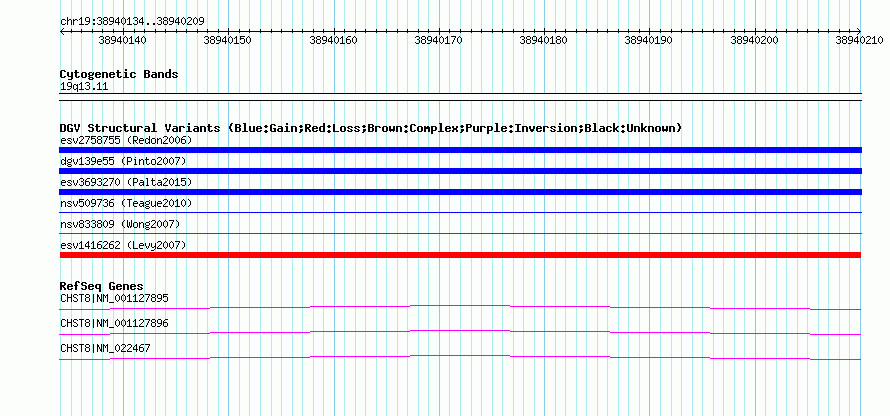Screen dimensions: 890x416
Task: Open variant nsv509736 (Teague2010) label
Action: tap(126, 203)
